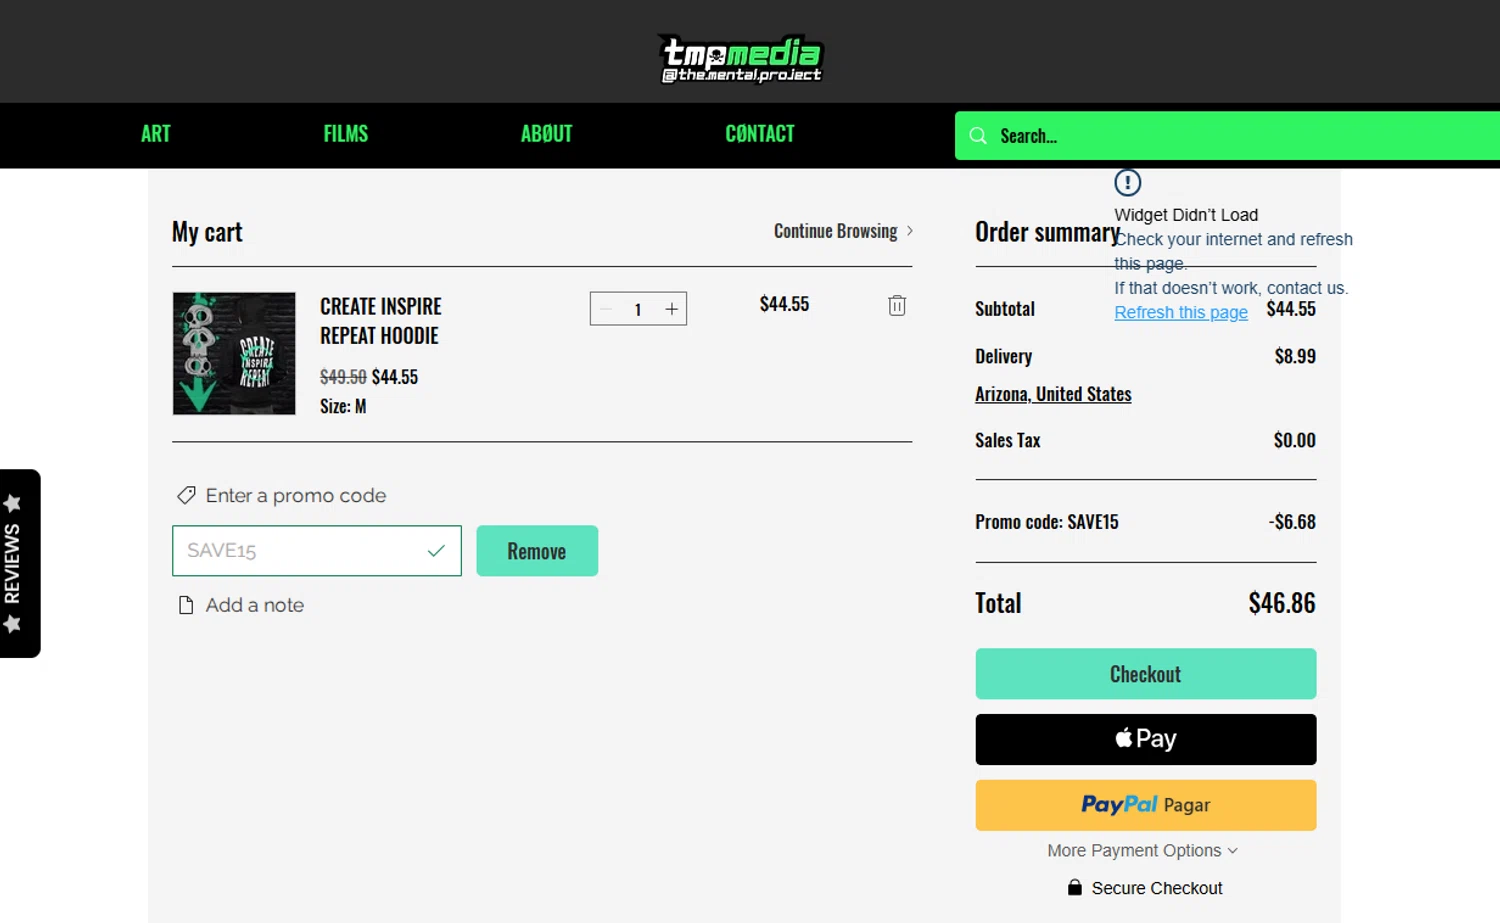Collapse the Enter a promo code section

(x=295, y=495)
